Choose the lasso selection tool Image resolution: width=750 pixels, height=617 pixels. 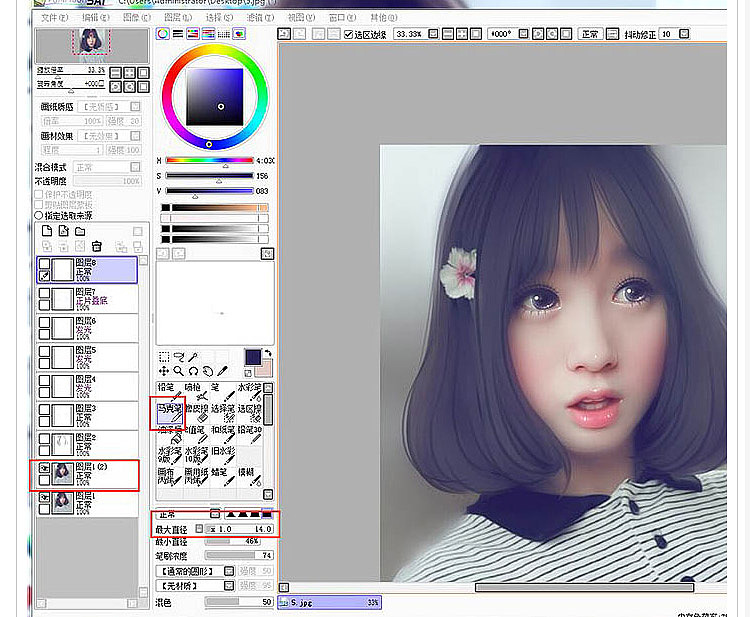pos(179,357)
